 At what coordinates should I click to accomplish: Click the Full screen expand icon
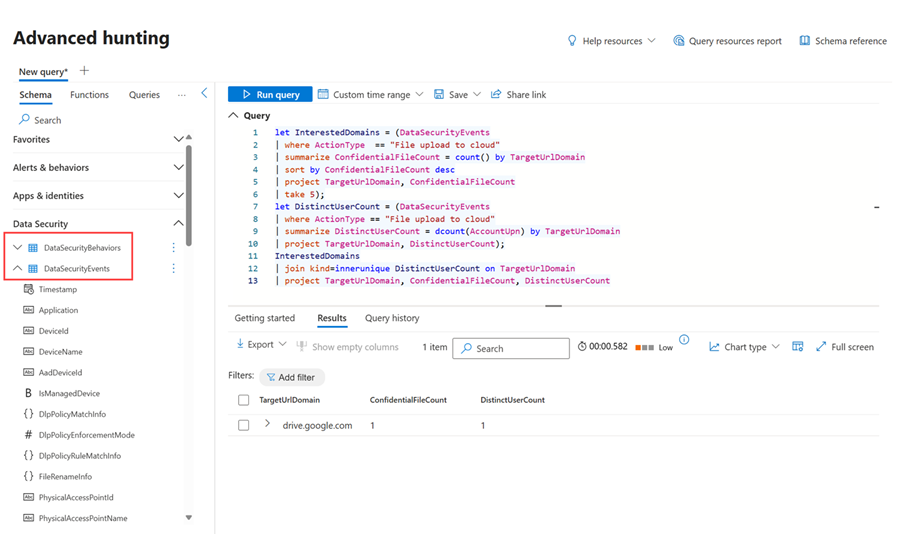(x=821, y=346)
